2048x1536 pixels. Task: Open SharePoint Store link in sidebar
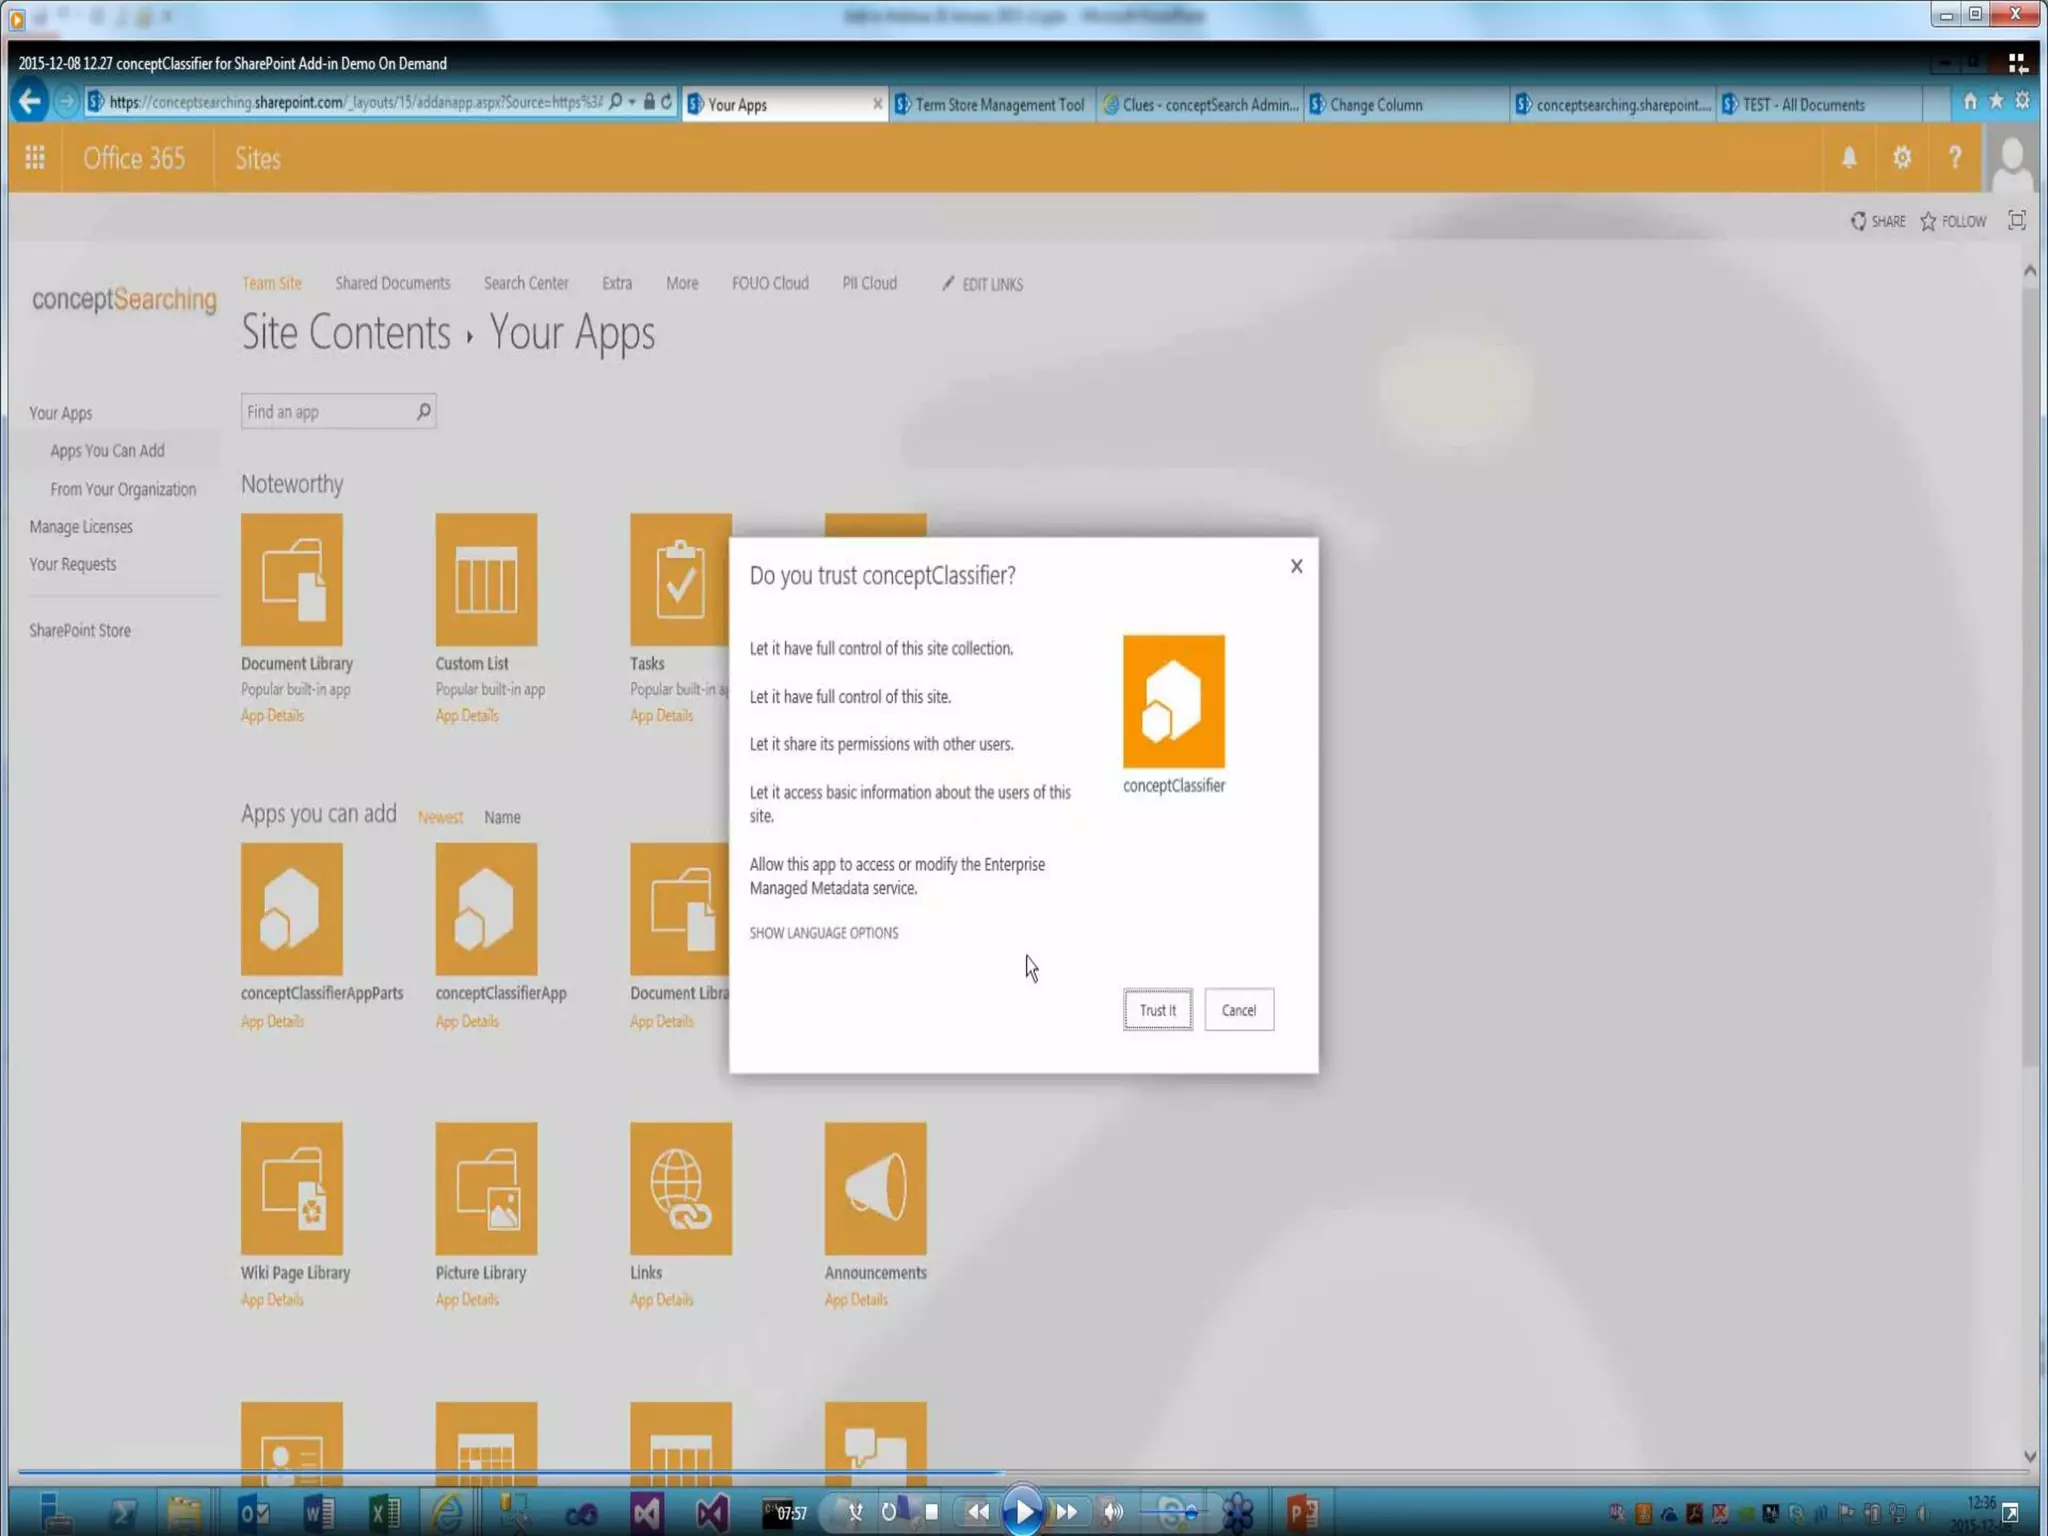click(80, 631)
